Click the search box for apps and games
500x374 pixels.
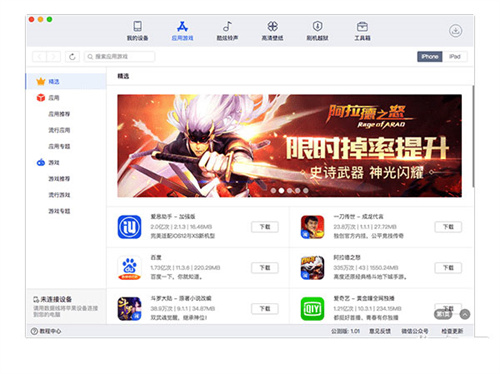[x=119, y=57]
